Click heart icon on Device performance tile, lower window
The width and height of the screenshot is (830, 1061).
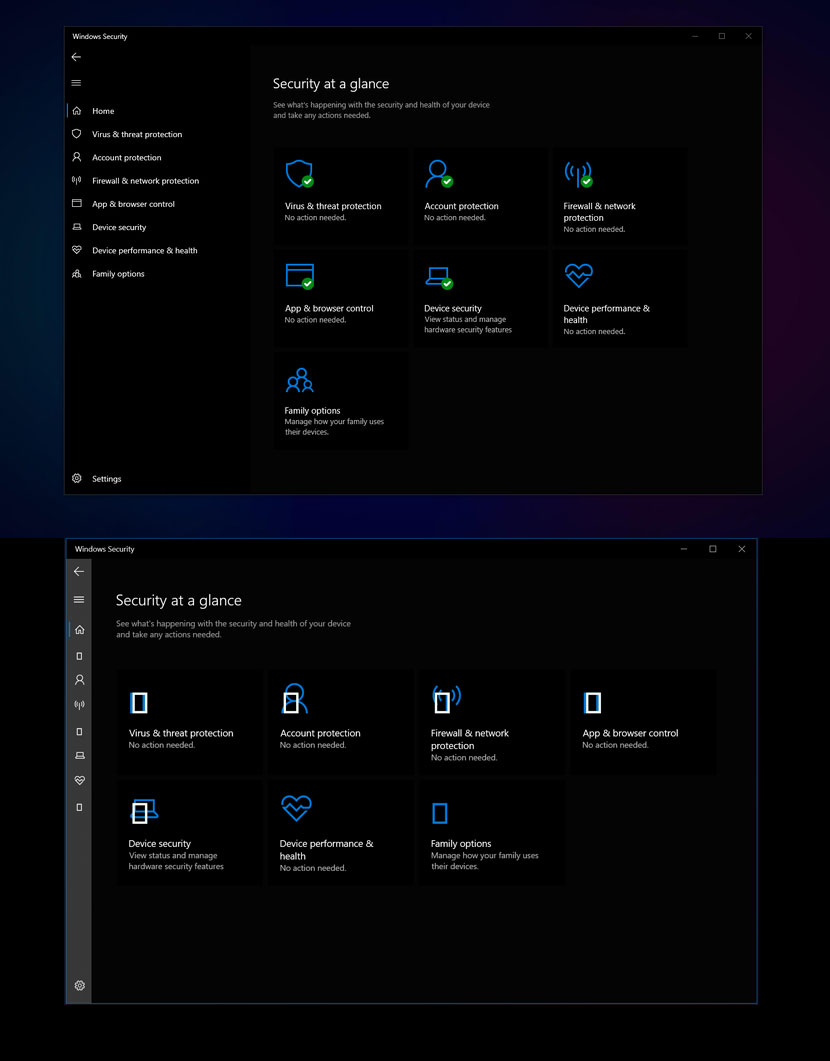click(x=296, y=808)
